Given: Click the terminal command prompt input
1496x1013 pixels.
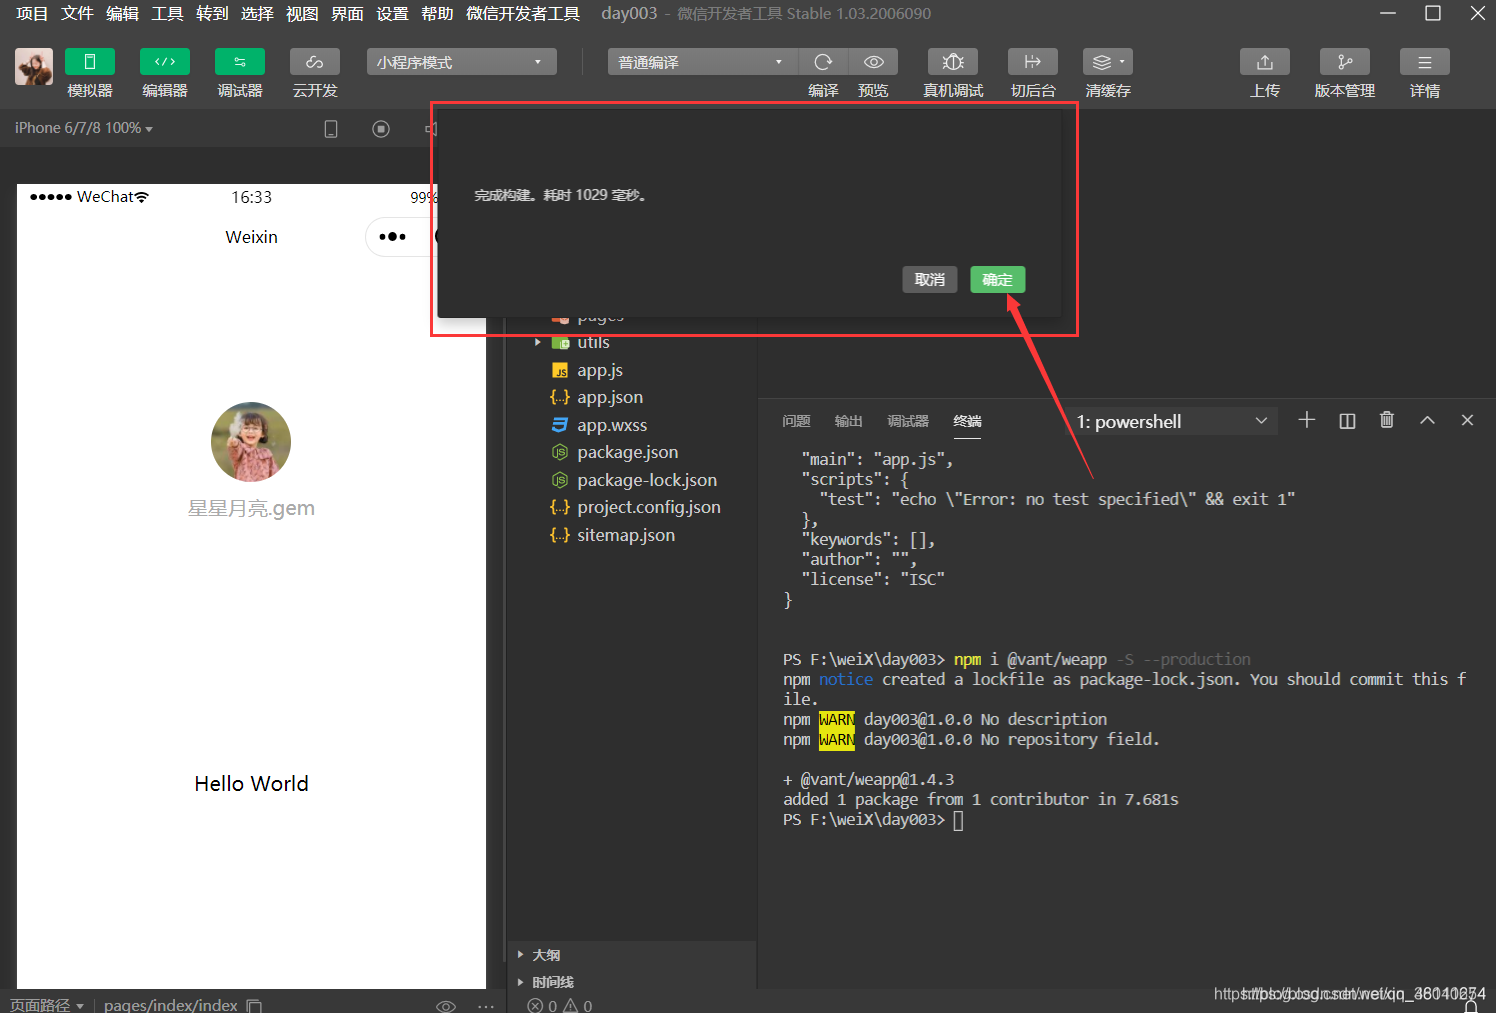Looking at the screenshot, I should click(x=958, y=820).
